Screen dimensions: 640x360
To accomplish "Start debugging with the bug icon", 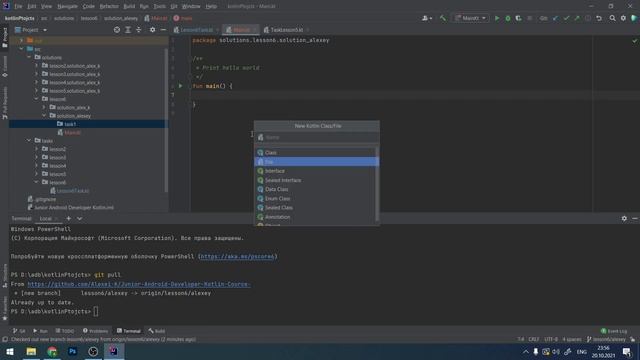I will pyautogui.click(x=508, y=18).
